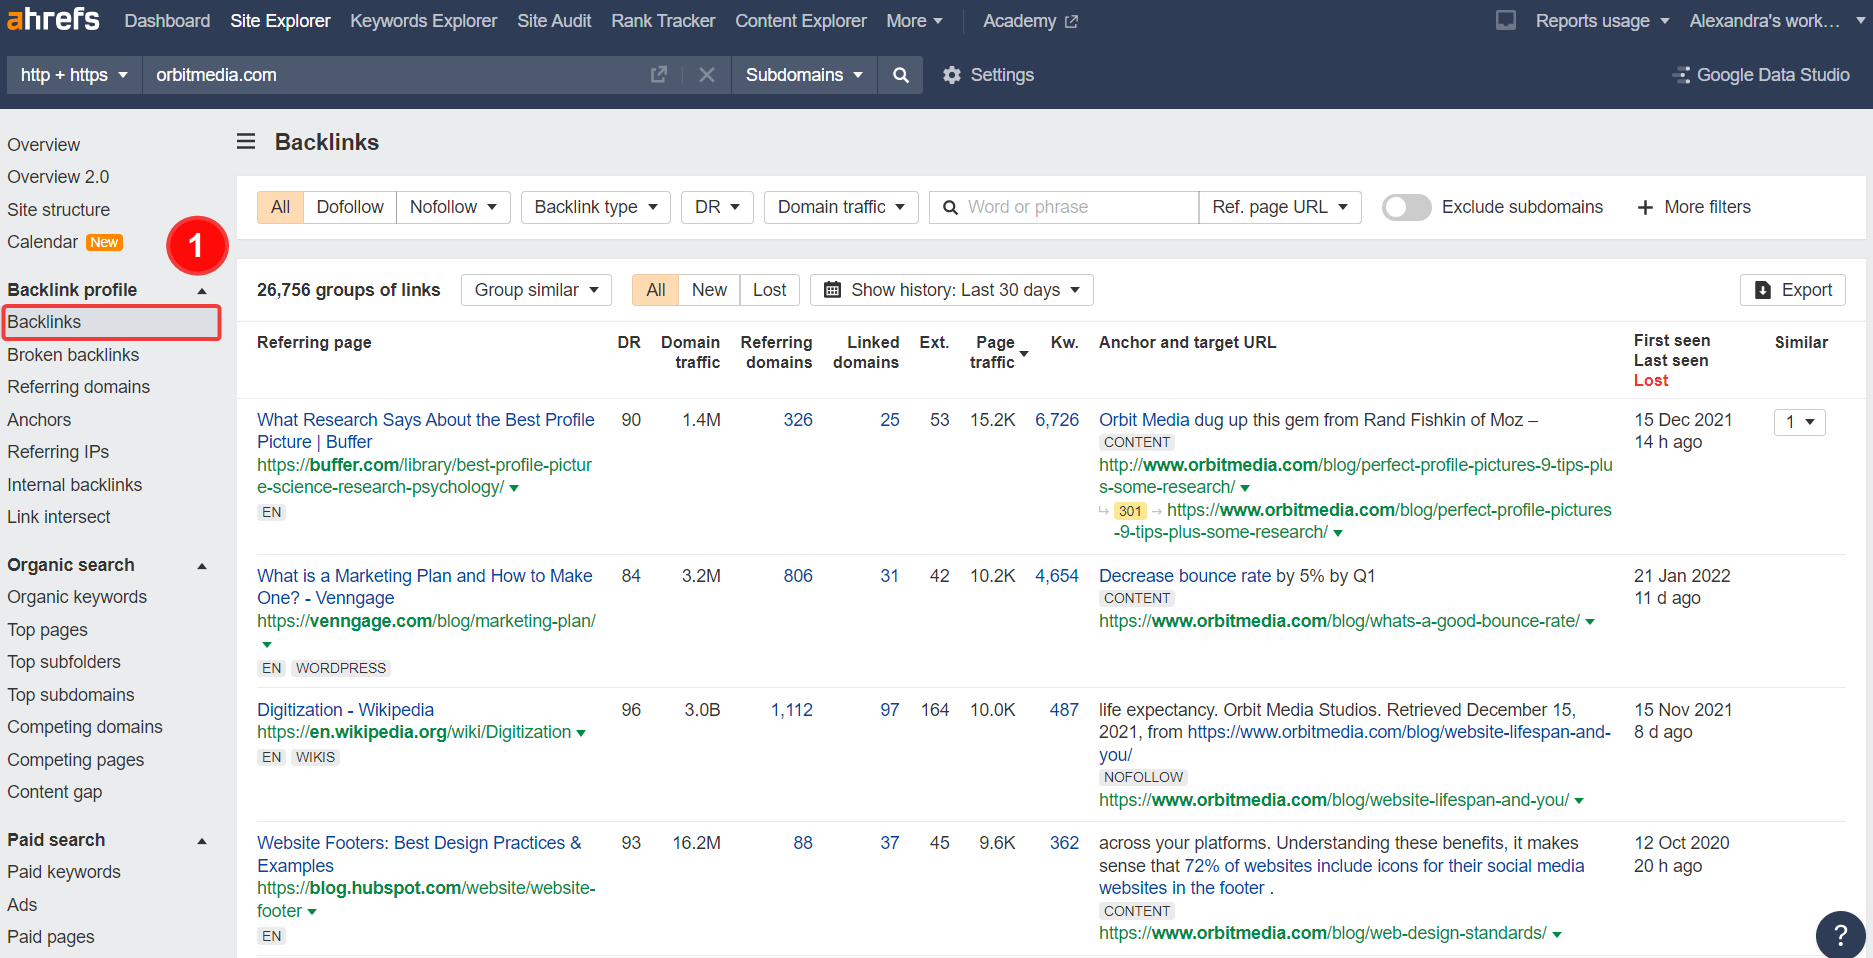Click the orbitmedia.com URL input
Viewport: 1873px width, 958px height.
point(395,75)
